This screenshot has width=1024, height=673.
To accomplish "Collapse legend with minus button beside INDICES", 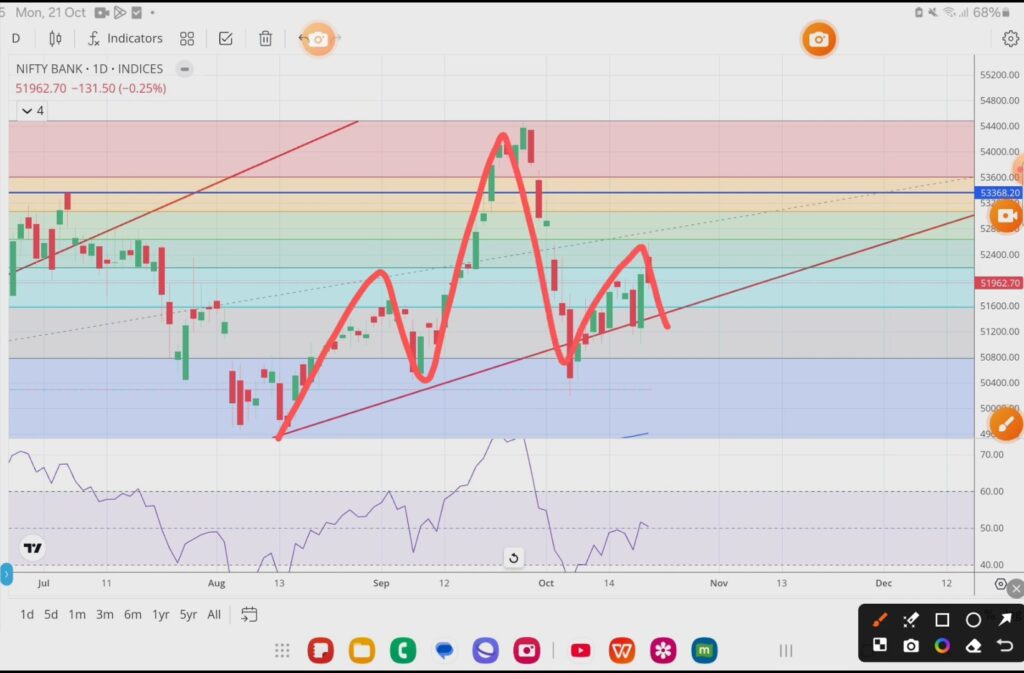I will click(x=184, y=69).
